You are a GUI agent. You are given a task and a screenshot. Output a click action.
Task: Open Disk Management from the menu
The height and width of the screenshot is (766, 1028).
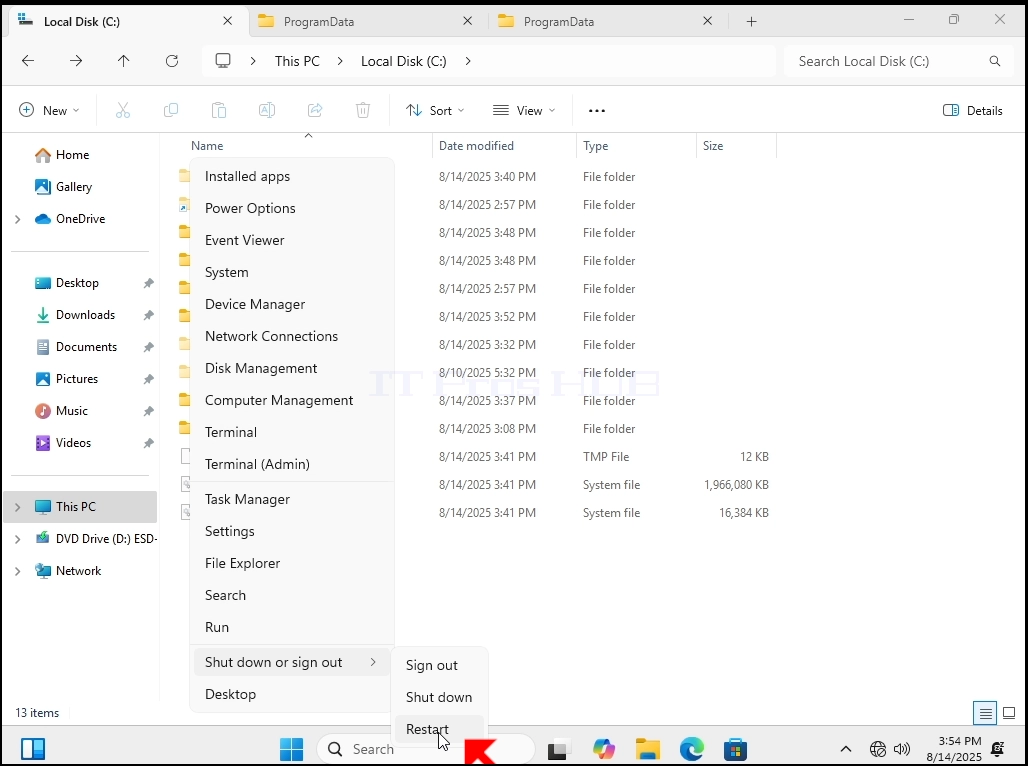(x=292, y=369)
